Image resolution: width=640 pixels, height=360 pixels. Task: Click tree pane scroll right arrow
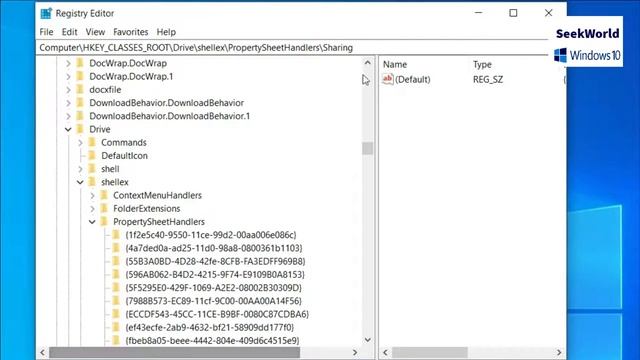point(355,352)
